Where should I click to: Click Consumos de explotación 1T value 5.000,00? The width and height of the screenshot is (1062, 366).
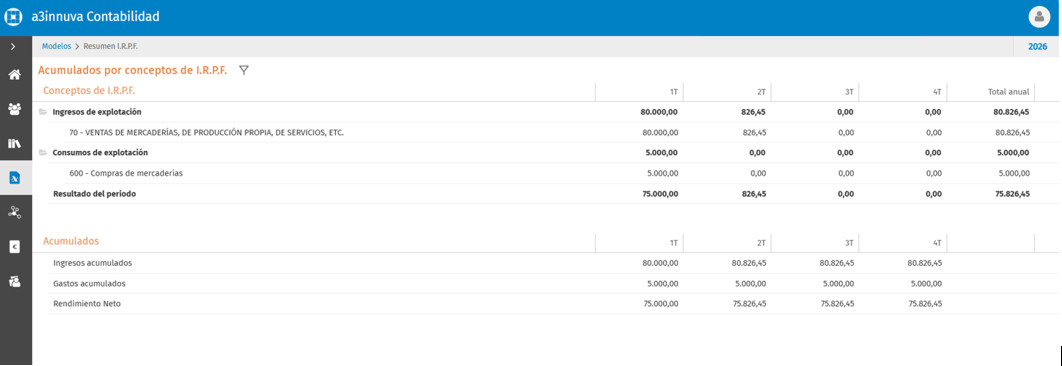click(x=662, y=152)
